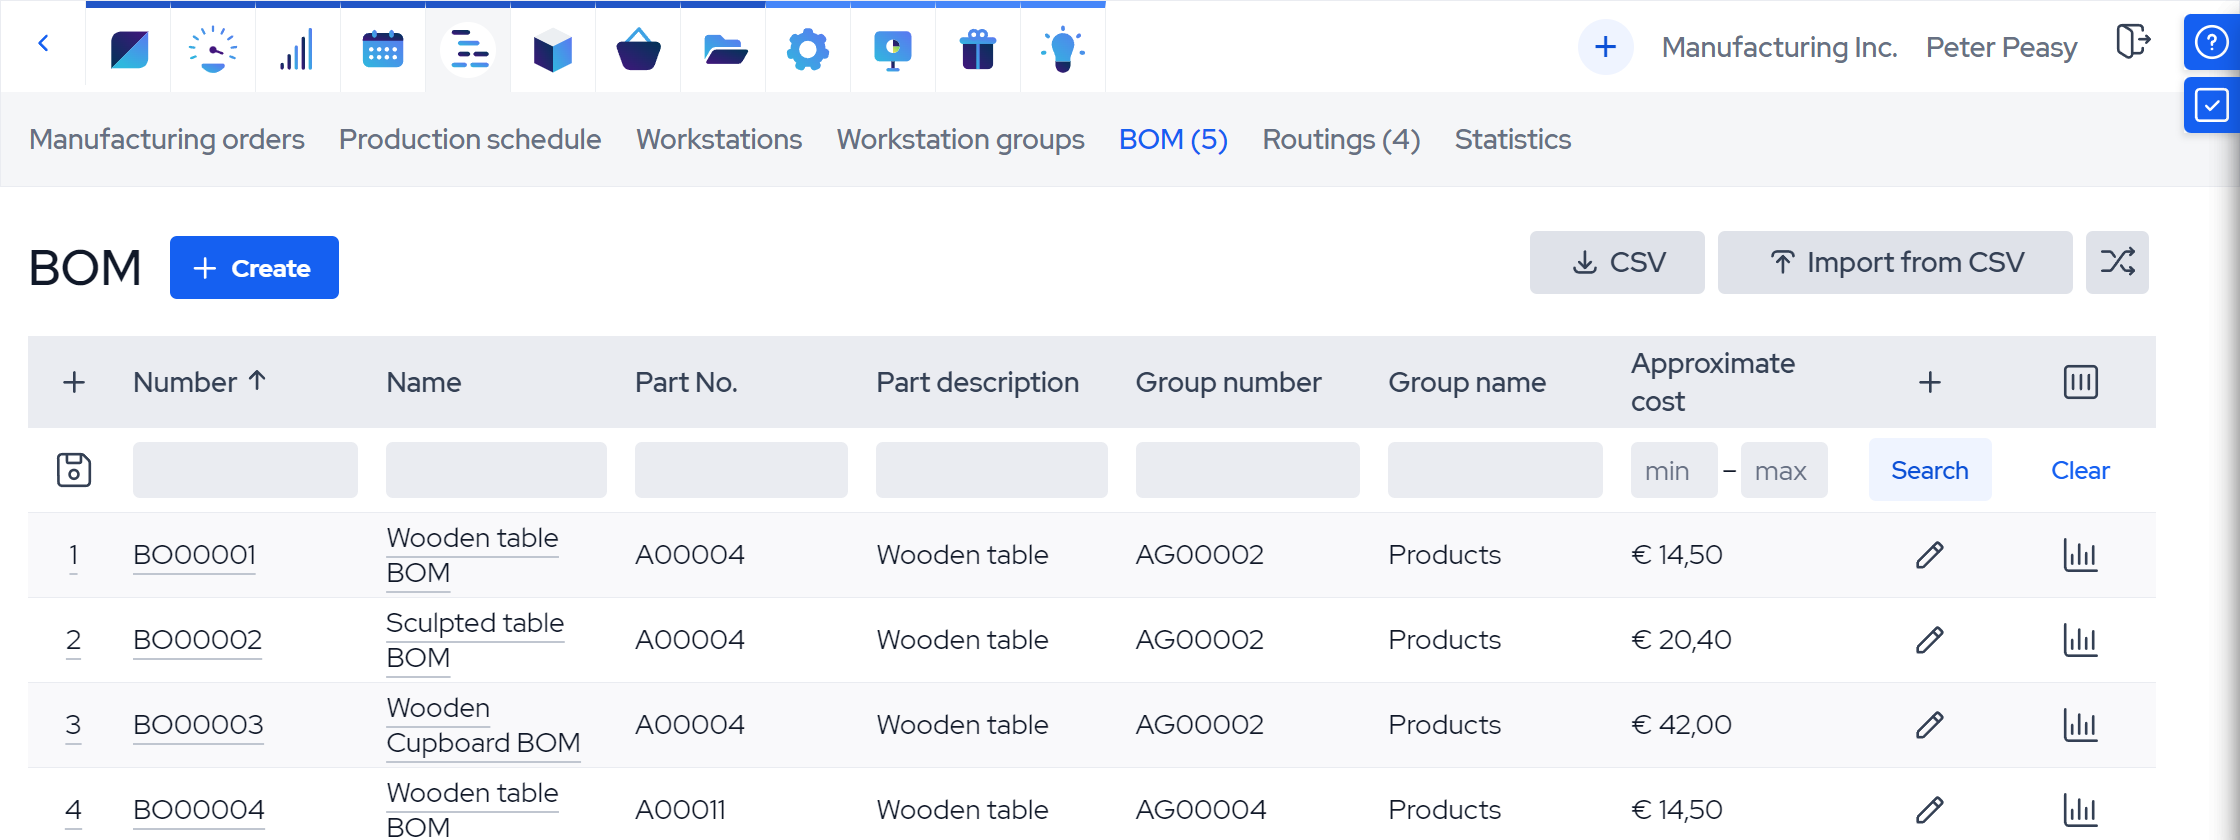Click the lightbulb icon in top bar
The image size is (2240, 840).
point(1062,49)
